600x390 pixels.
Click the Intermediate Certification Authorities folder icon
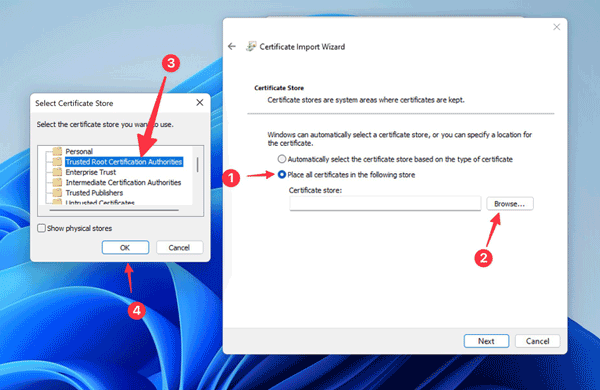57,182
